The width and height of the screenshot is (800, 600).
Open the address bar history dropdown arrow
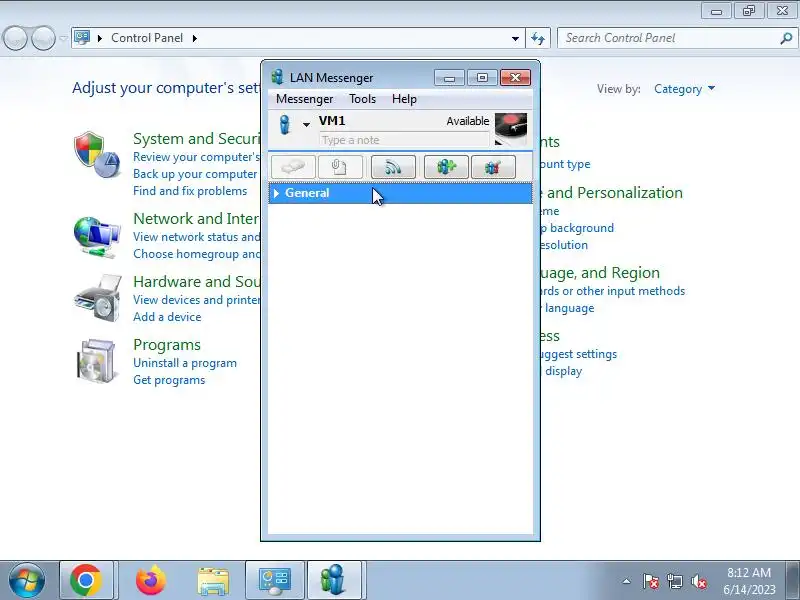tap(515, 38)
